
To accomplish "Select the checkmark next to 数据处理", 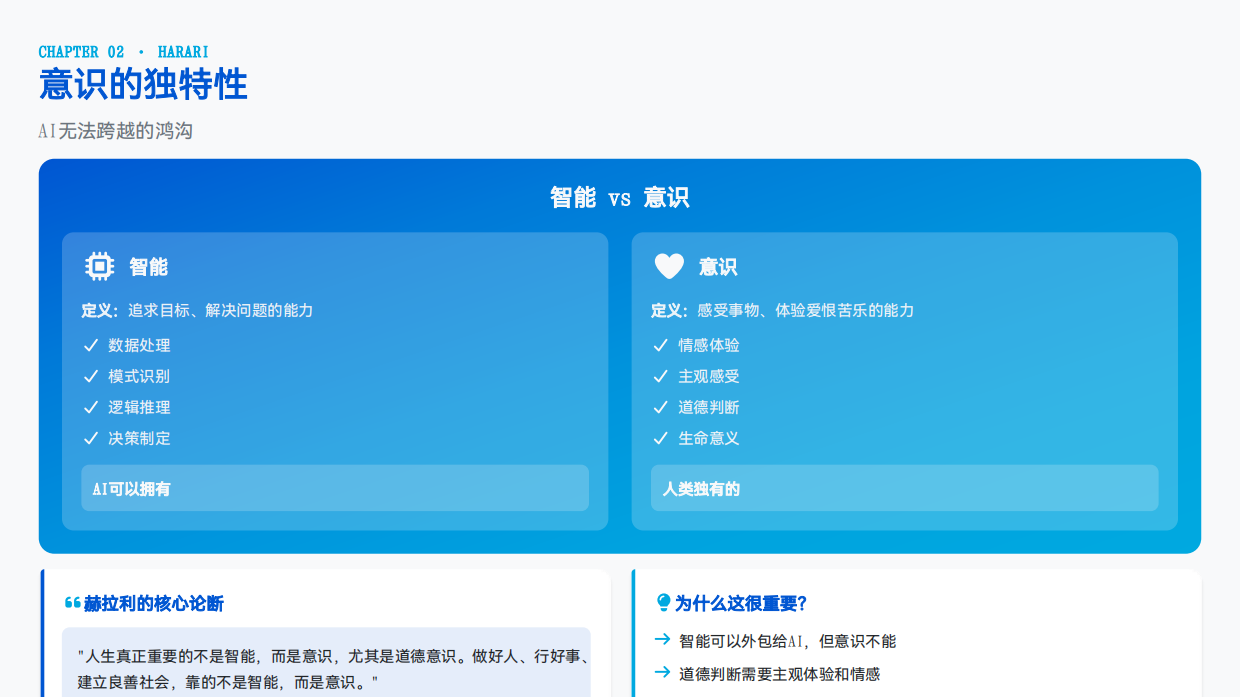I will tap(88, 345).
